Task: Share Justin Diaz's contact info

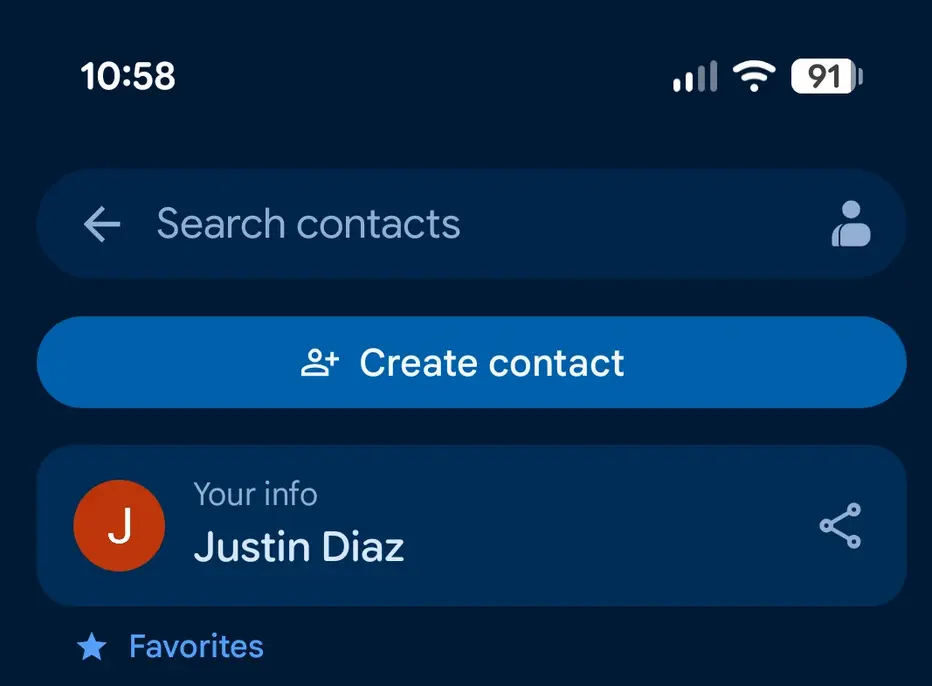Action: click(x=840, y=525)
